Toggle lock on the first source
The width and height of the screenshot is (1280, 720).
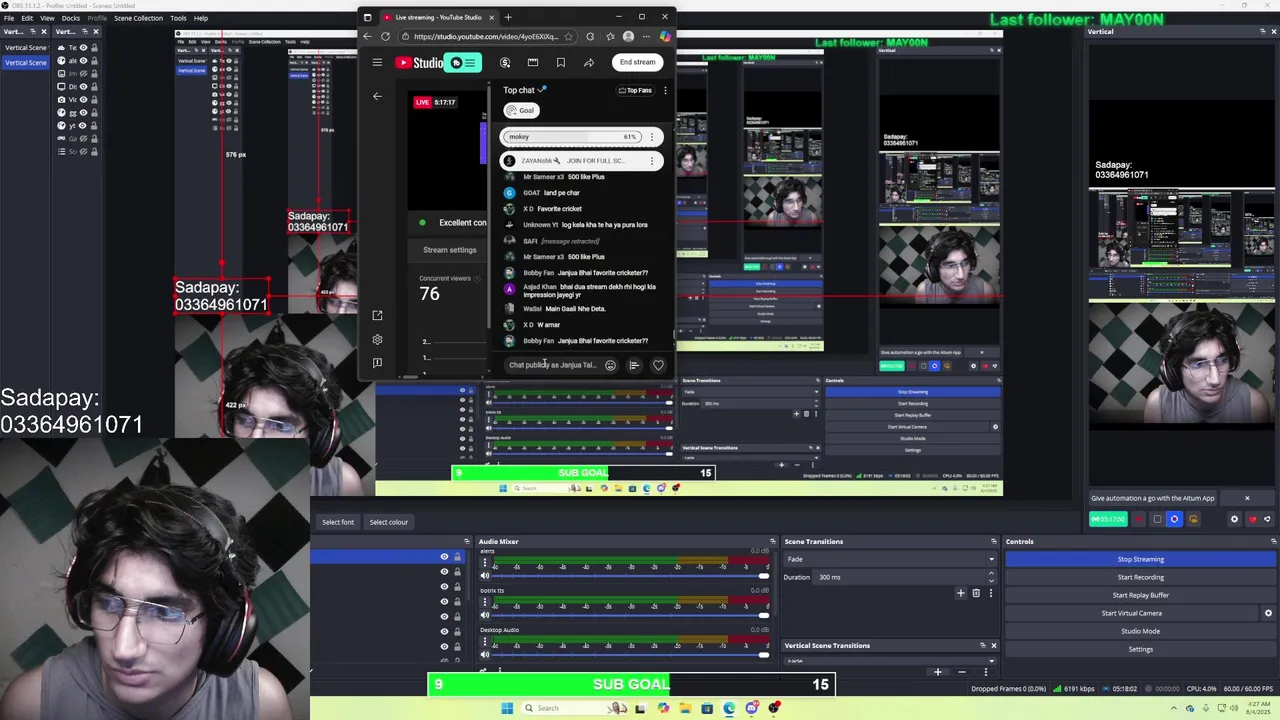94,48
